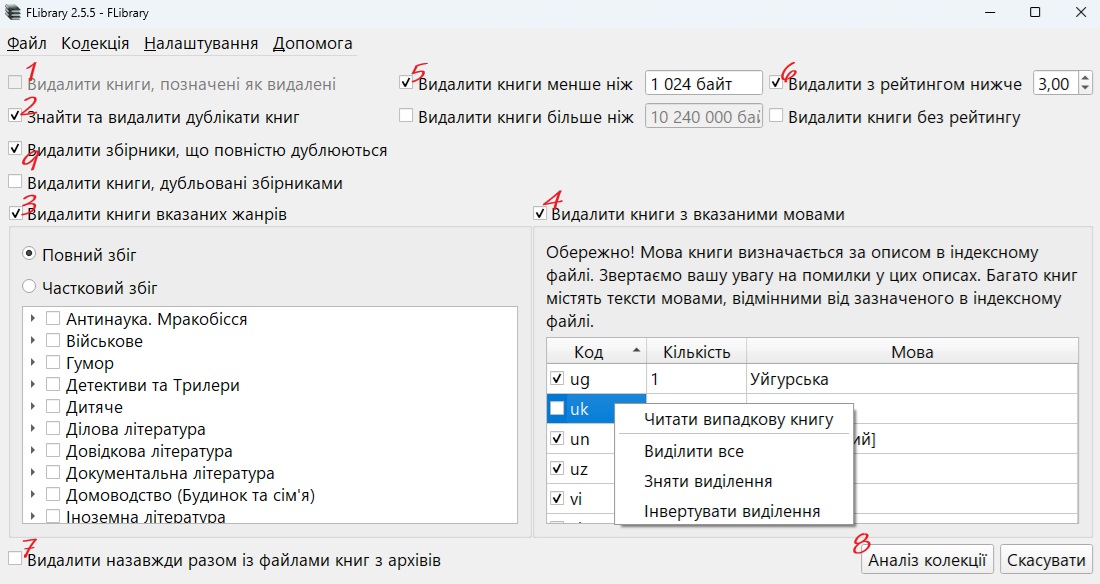1100x584 pixels.
Task: Choose 'Читати випадкову книгу' from context menu
Action: click(738, 420)
